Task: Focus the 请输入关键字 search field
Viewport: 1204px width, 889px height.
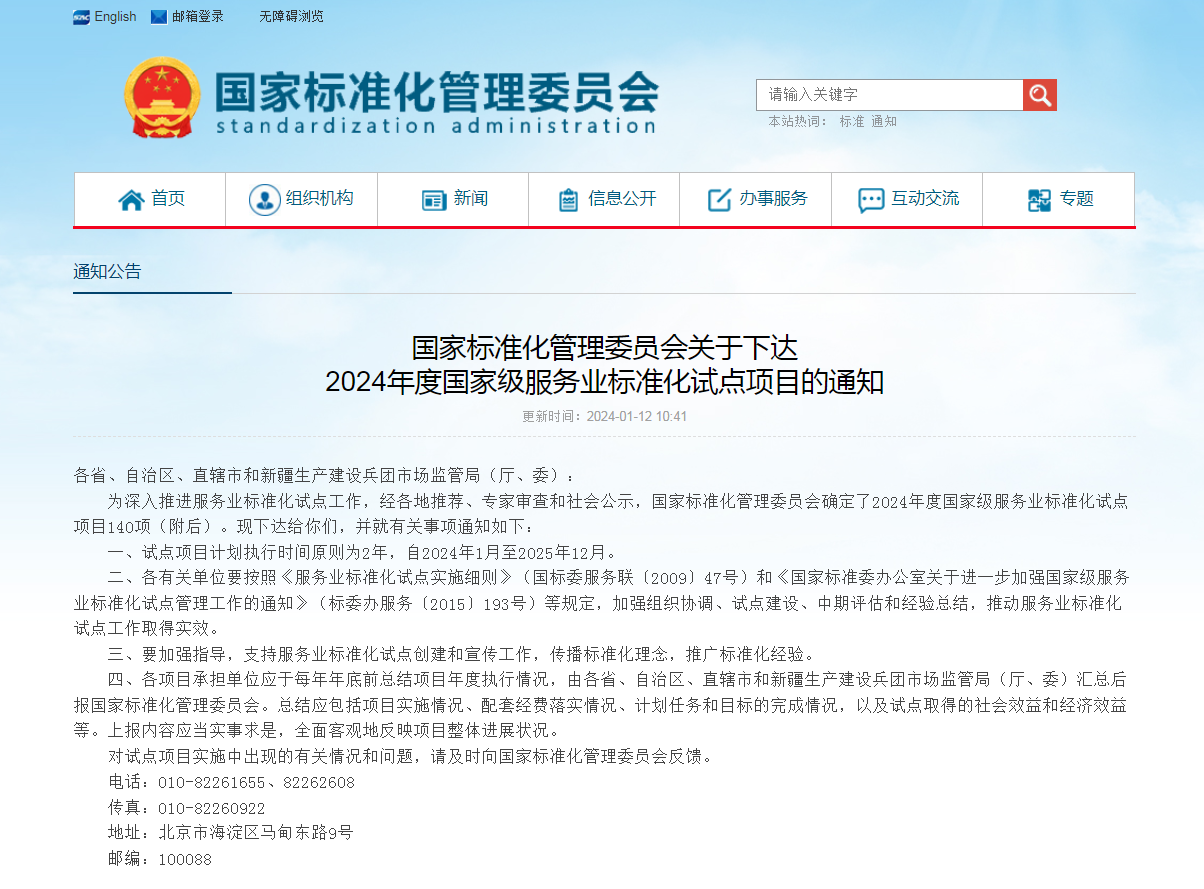Action: [888, 95]
